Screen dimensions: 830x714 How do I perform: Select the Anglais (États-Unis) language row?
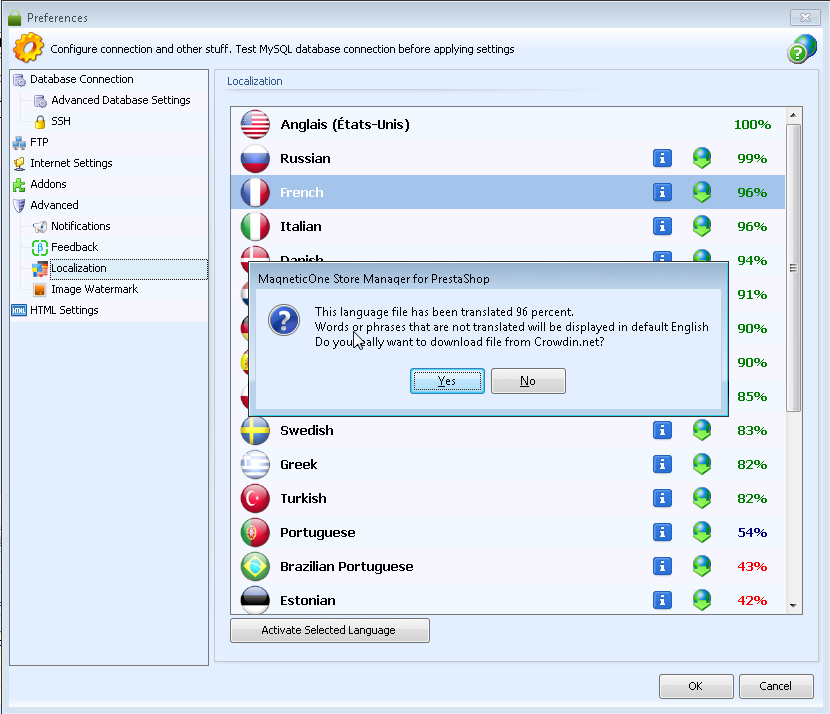coord(508,124)
